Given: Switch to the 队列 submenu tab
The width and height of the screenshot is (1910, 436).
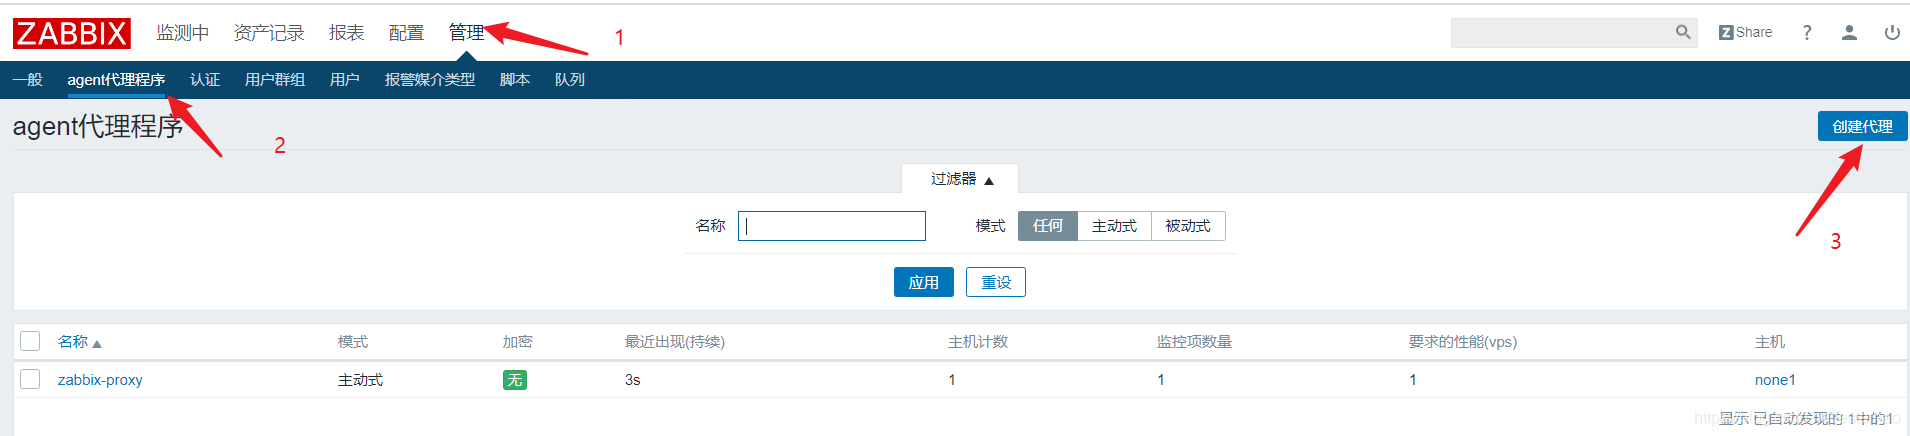Looking at the screenshot, I should coord(570,80).
